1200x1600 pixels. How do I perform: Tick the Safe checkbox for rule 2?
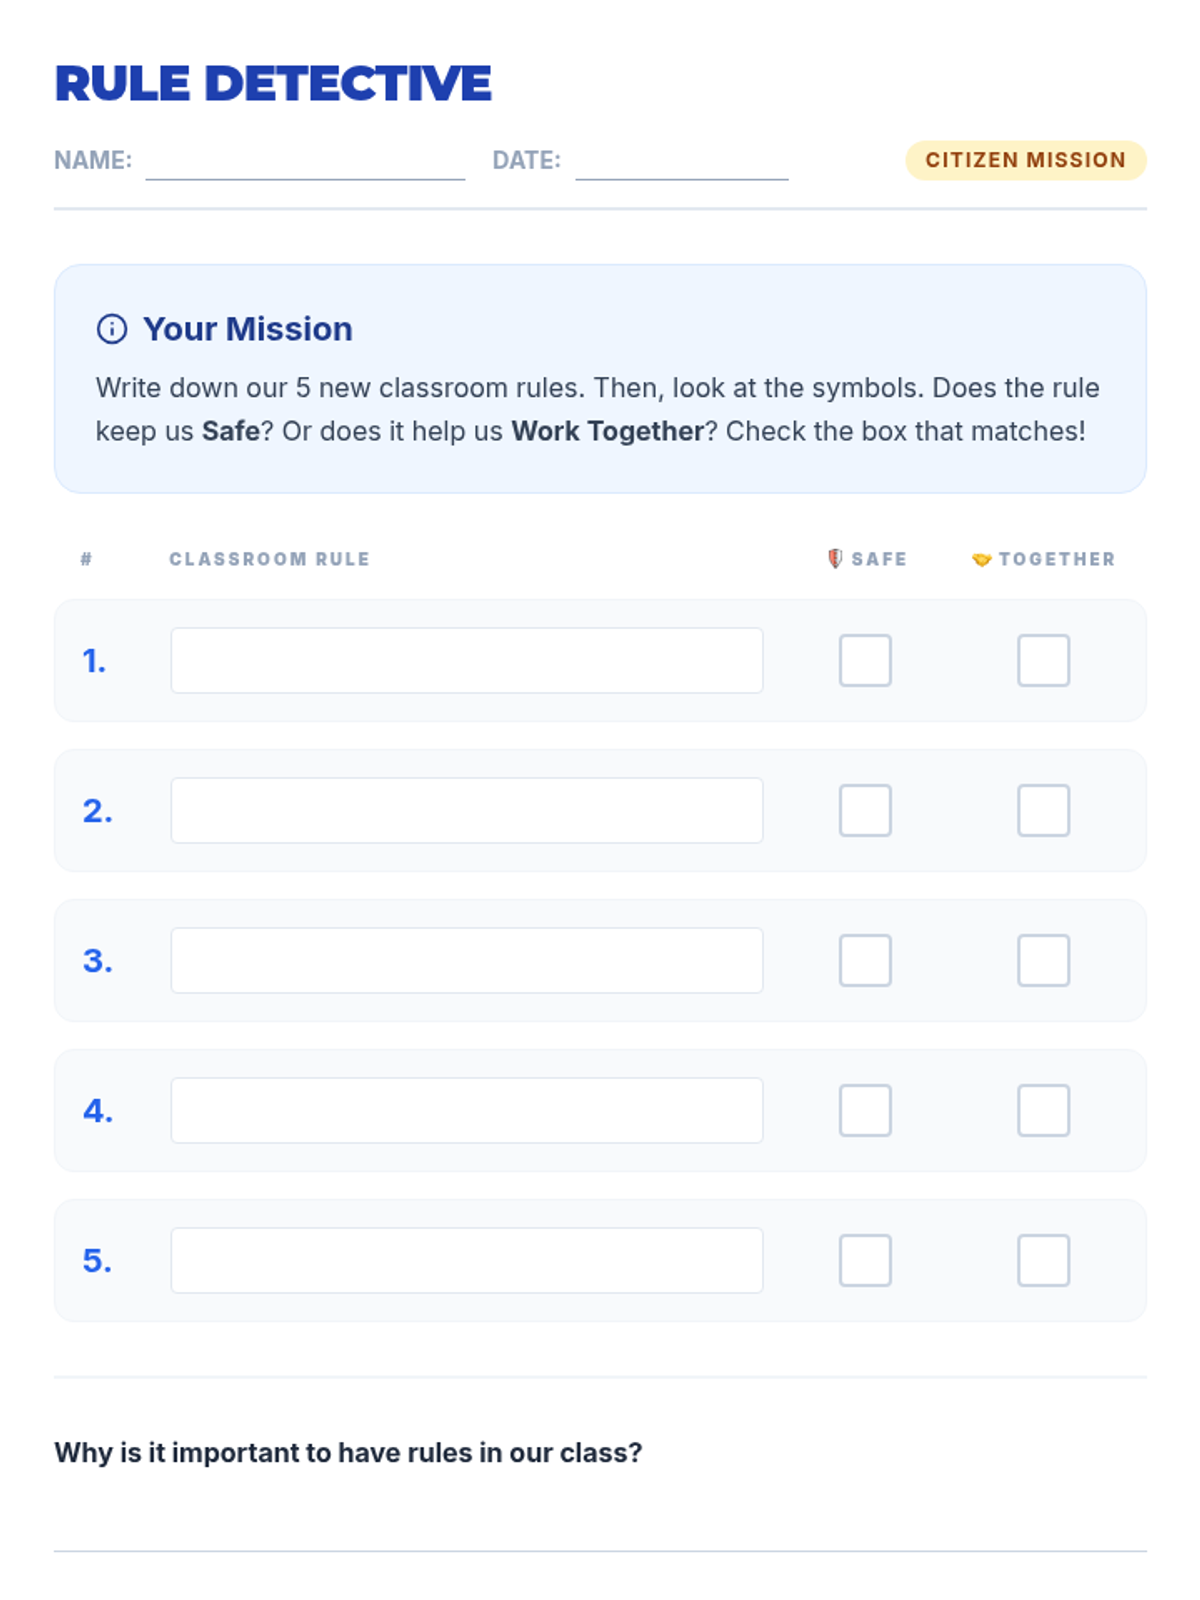(x=865, y=810)
